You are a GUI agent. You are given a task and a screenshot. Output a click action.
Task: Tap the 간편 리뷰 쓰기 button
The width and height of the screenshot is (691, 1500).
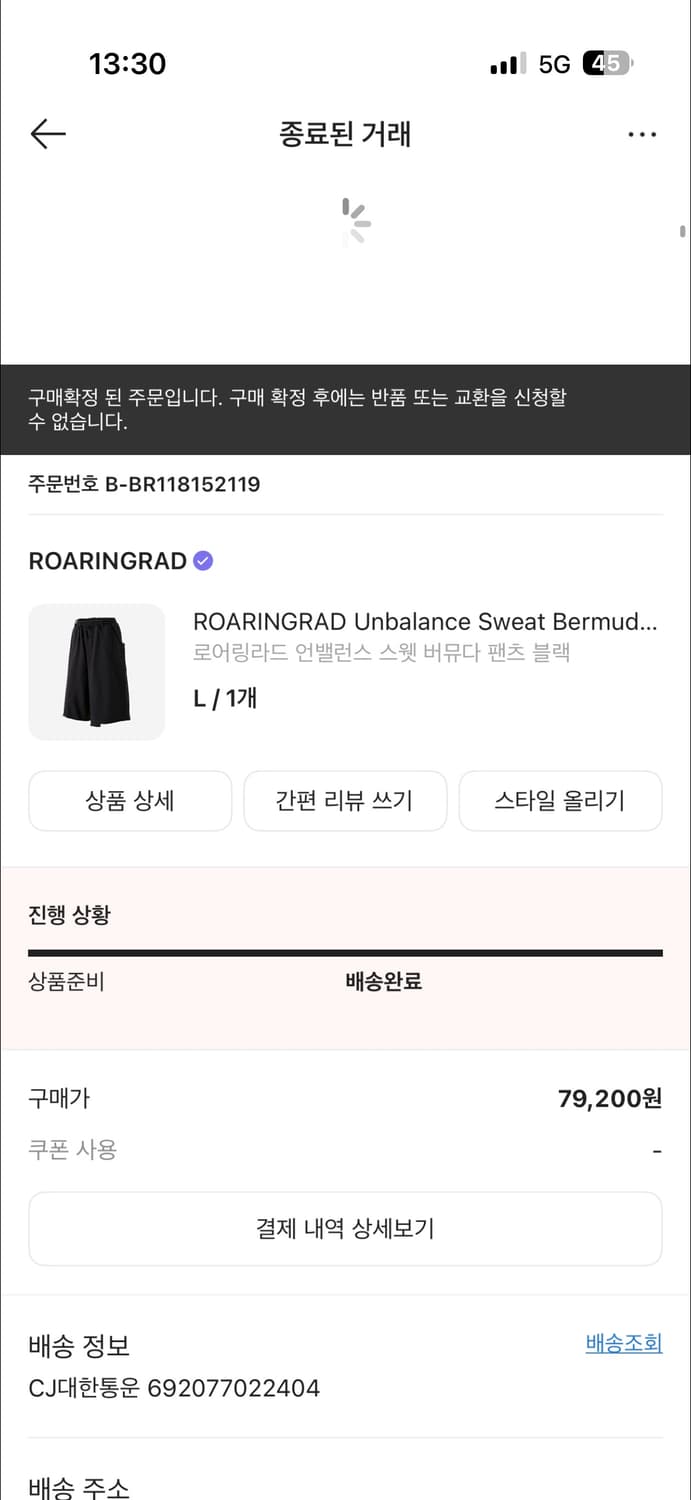pyautogui.click(x=345, y=801)
